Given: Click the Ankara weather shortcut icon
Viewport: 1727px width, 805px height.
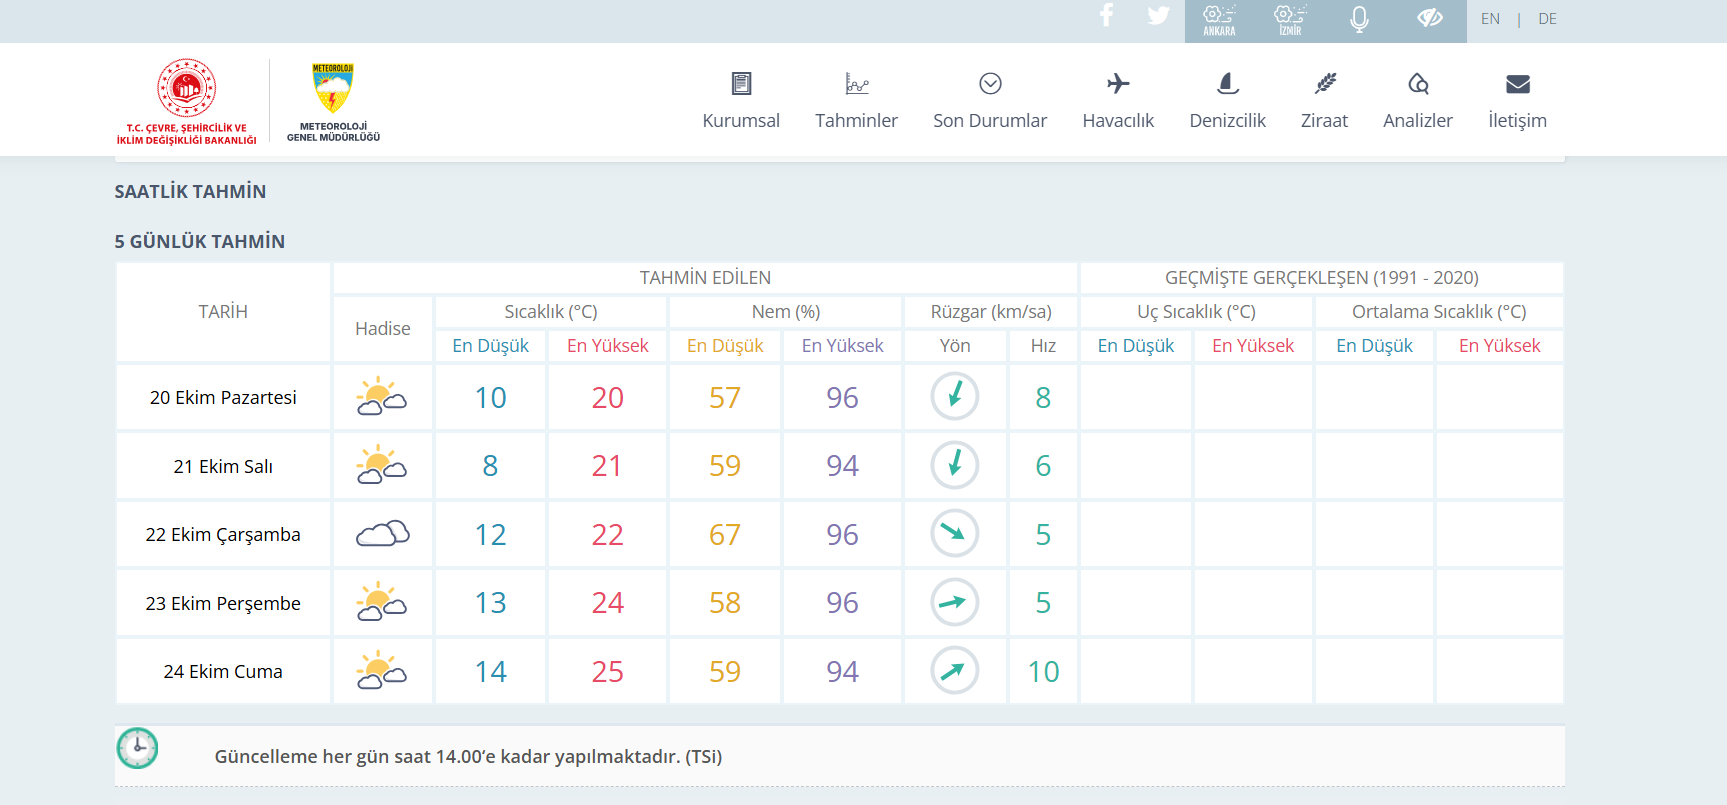Looking at the screenshot, I should 1219,20.
